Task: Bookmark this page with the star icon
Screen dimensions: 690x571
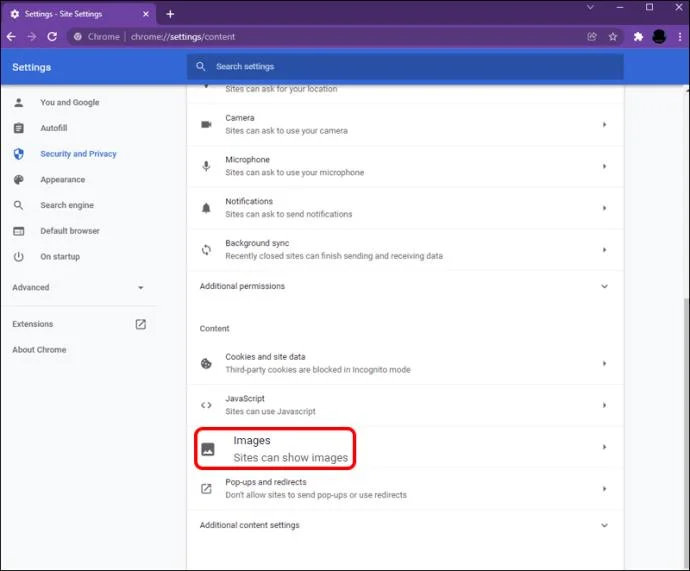Action: pos(613,37)
